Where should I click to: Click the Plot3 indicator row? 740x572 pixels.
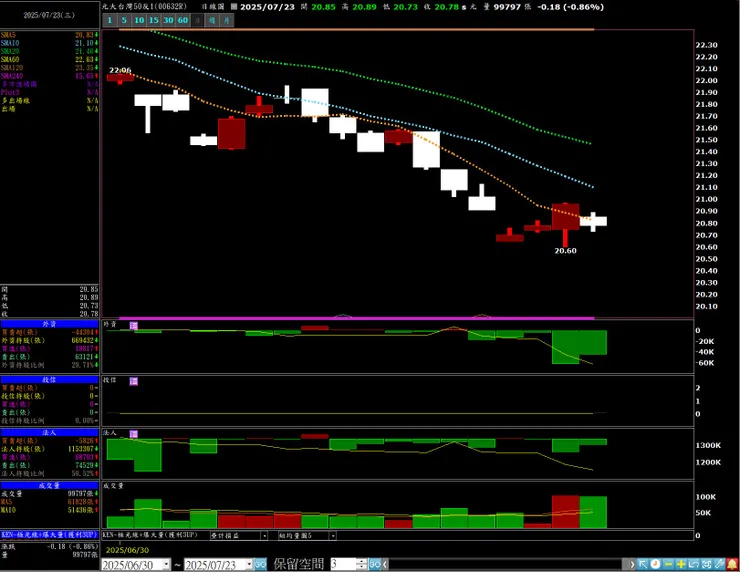pos(50,92)
